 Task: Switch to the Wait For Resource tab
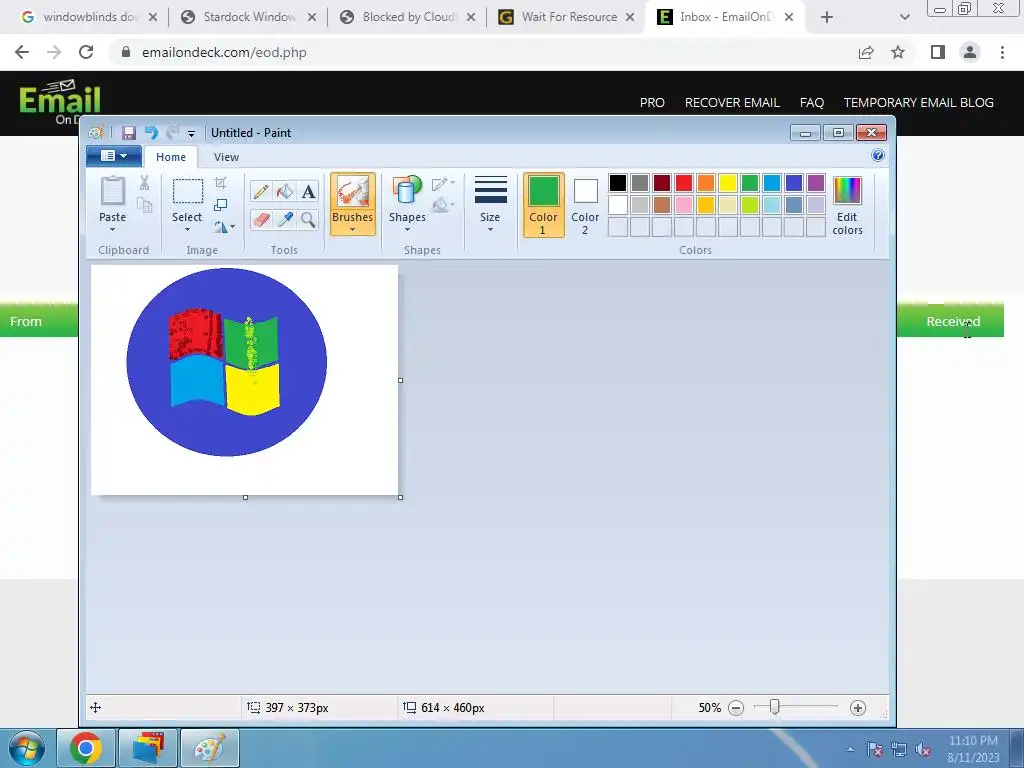tap(567, 17)
